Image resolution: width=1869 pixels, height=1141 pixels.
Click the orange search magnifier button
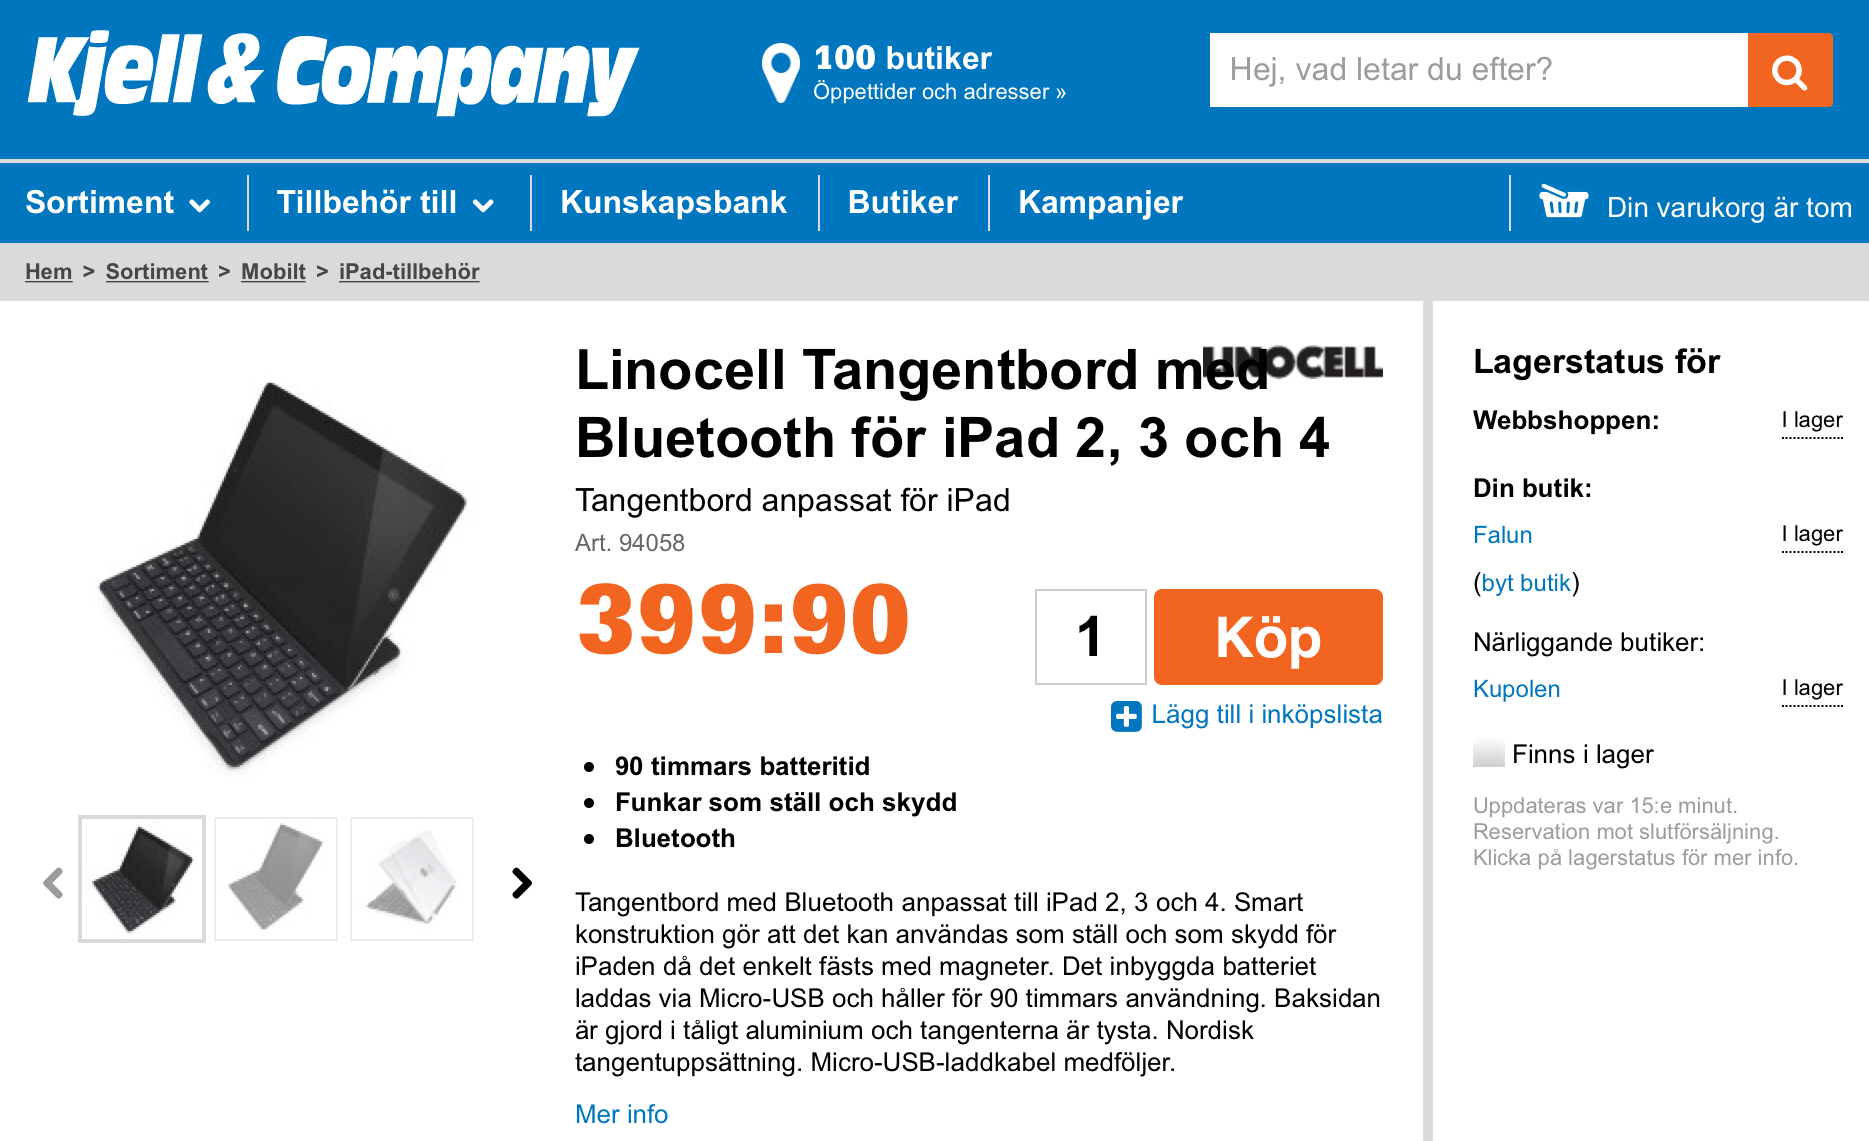click(1789, 71)
